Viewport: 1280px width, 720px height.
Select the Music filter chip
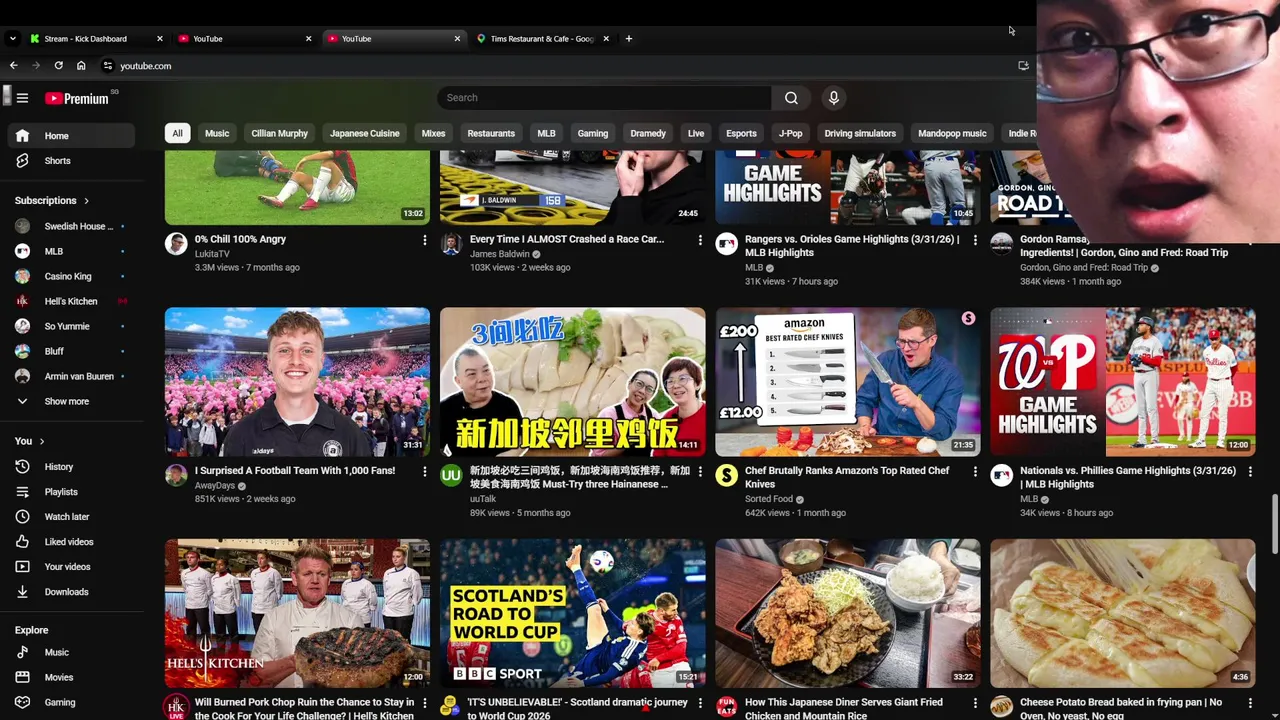[x=217, y=133]
